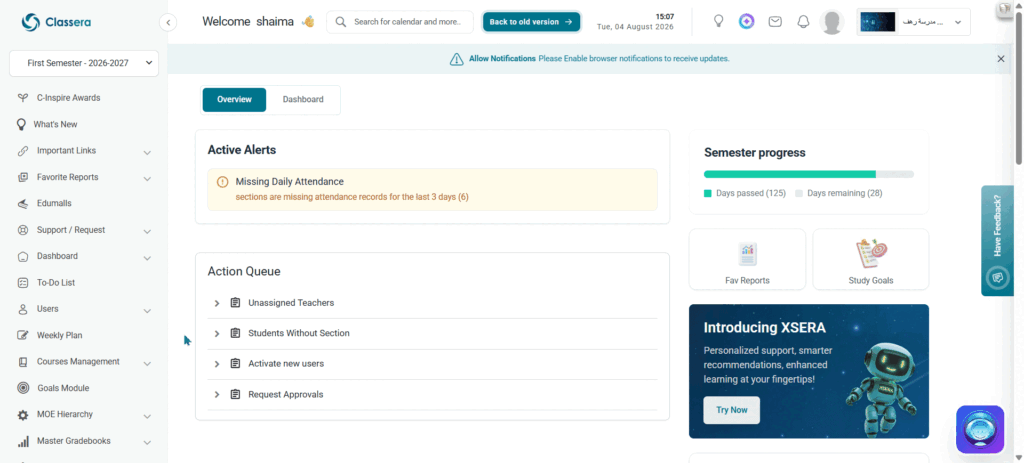Click the Classera logo
The width and height of the screenshot is (1024, 463).
coord(56,22)
